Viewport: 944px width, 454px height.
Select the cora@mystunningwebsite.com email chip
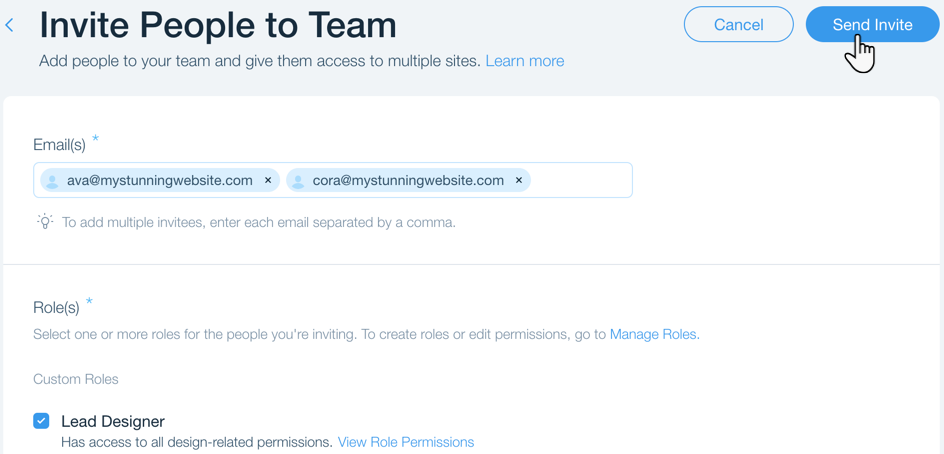(x=408, y=180)
